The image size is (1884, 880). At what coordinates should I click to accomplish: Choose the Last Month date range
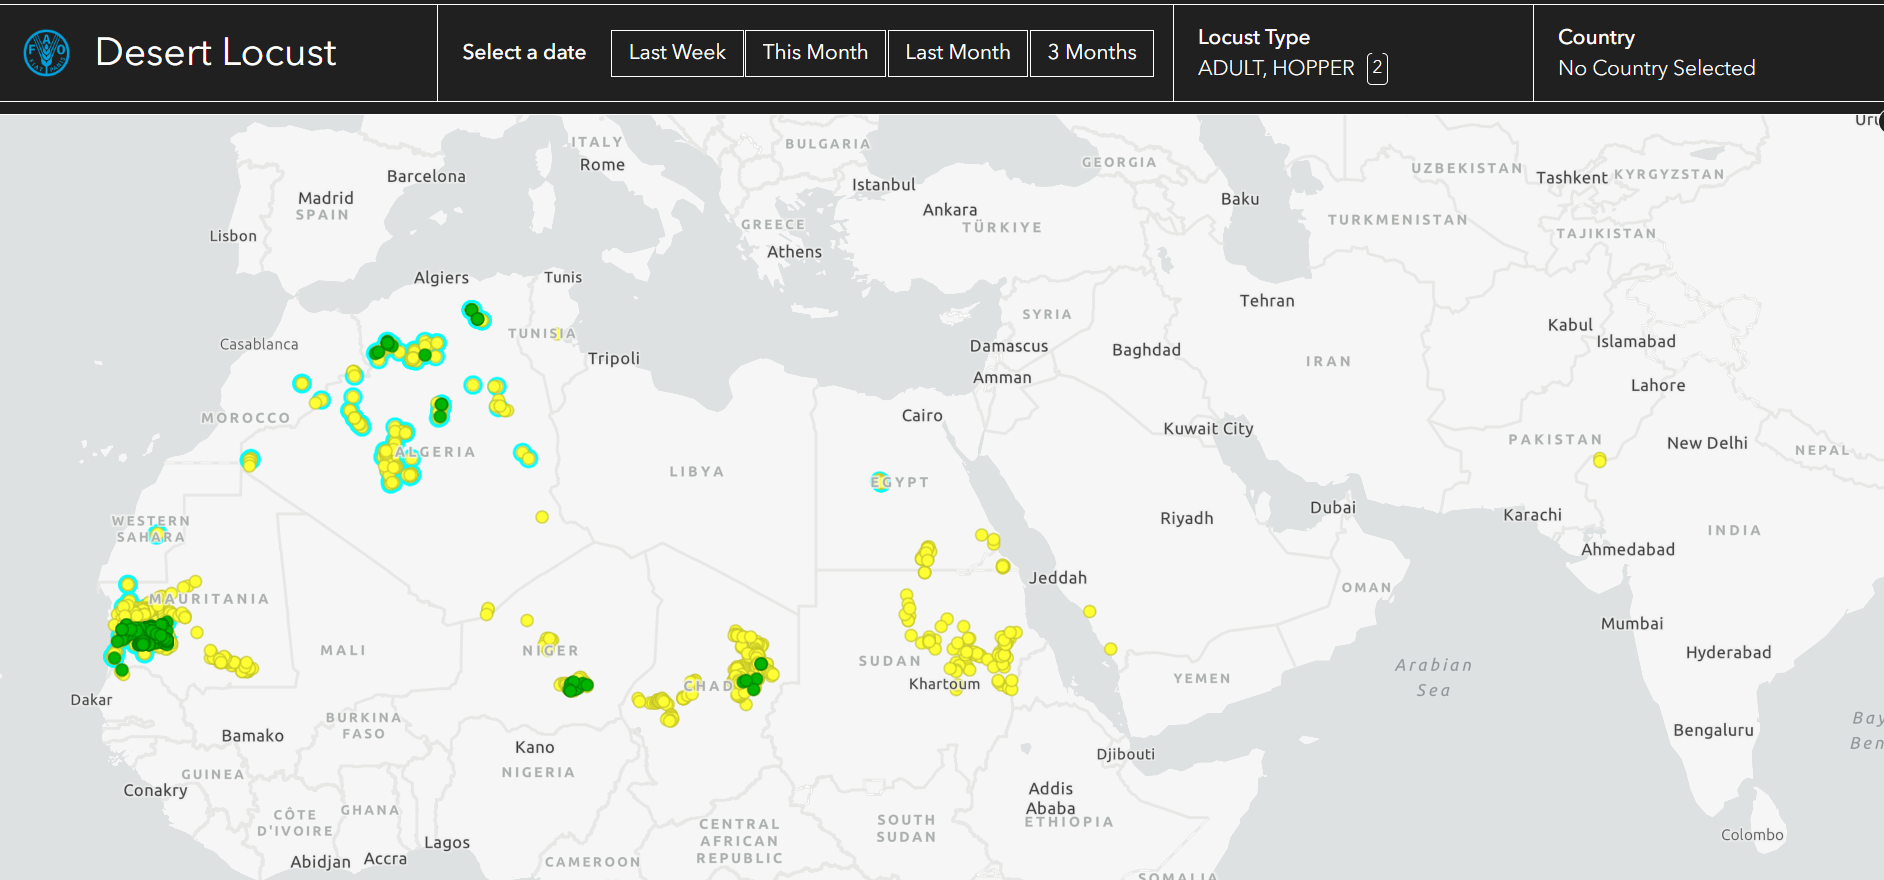957,53
